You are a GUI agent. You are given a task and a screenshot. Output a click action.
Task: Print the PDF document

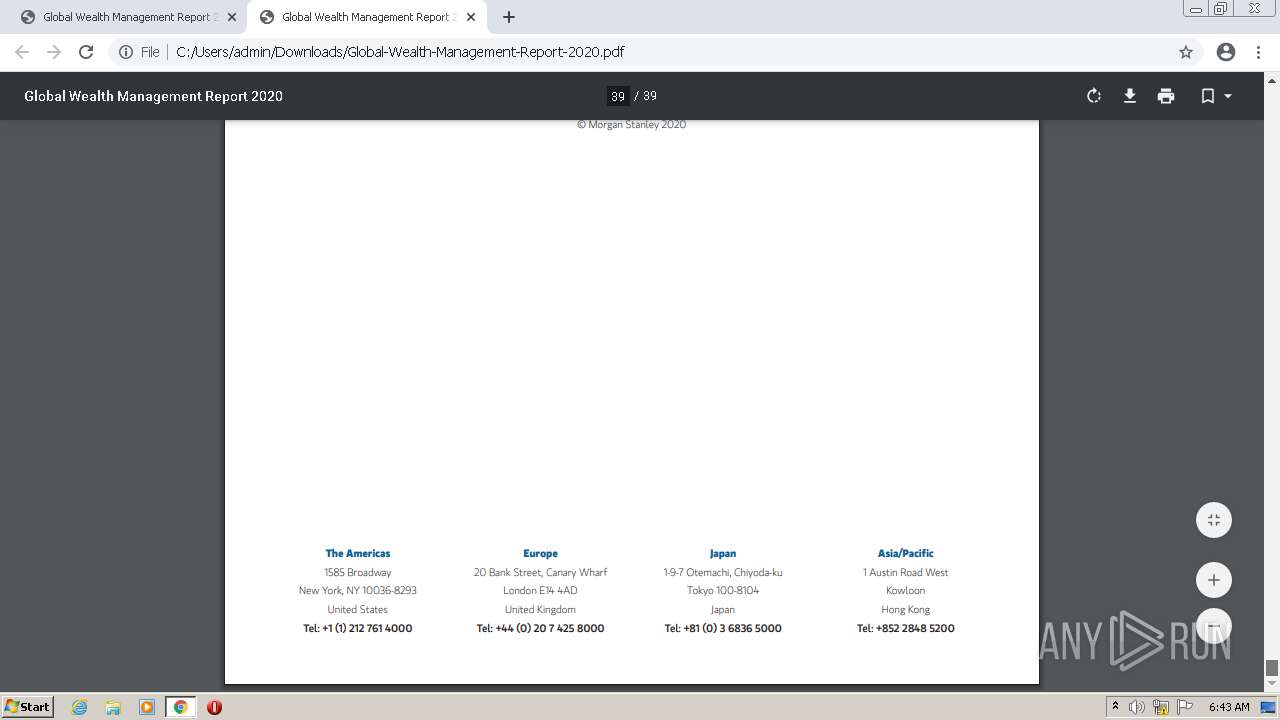click(x=1166, y=96)
